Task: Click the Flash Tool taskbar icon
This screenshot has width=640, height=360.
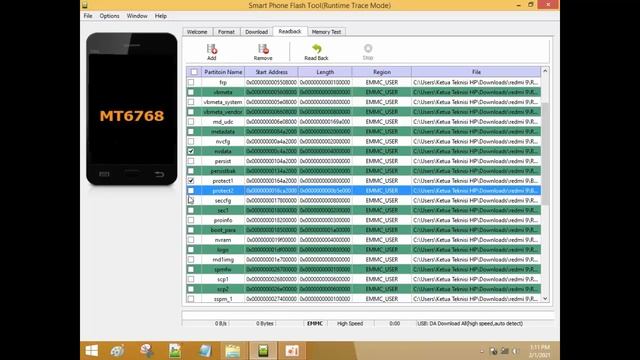Action: 263,351
